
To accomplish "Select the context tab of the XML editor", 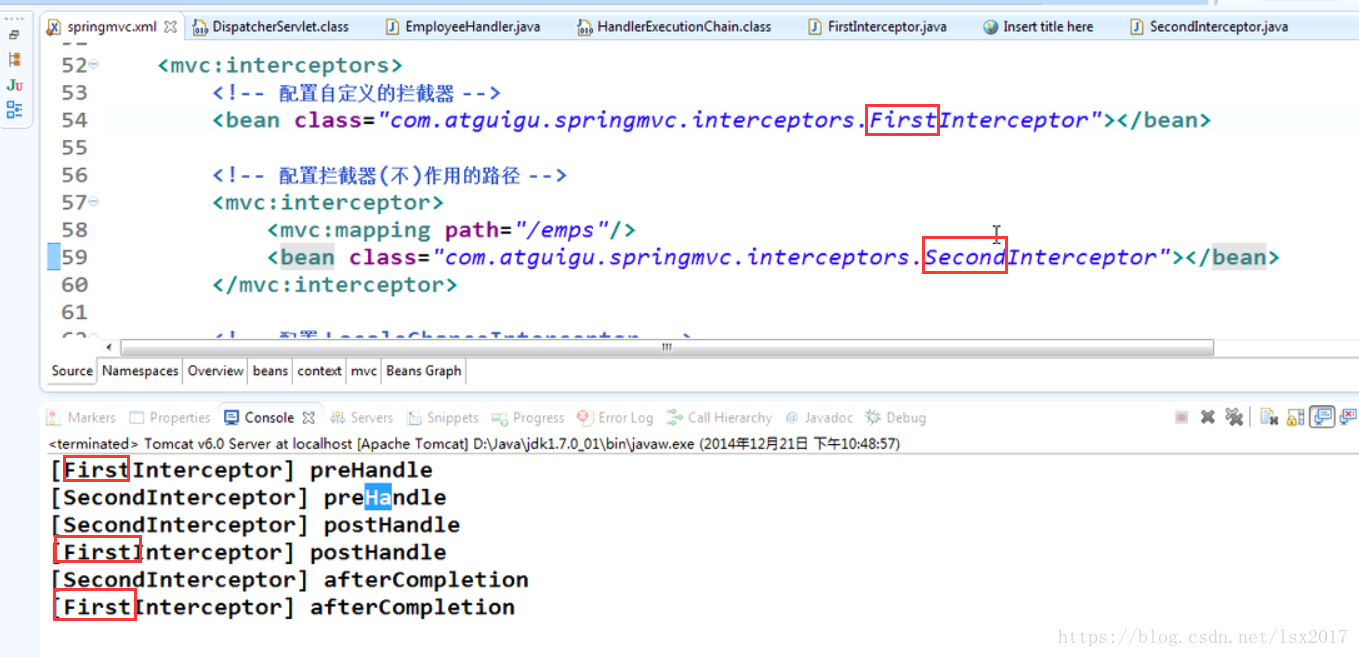I will point(319,371).
